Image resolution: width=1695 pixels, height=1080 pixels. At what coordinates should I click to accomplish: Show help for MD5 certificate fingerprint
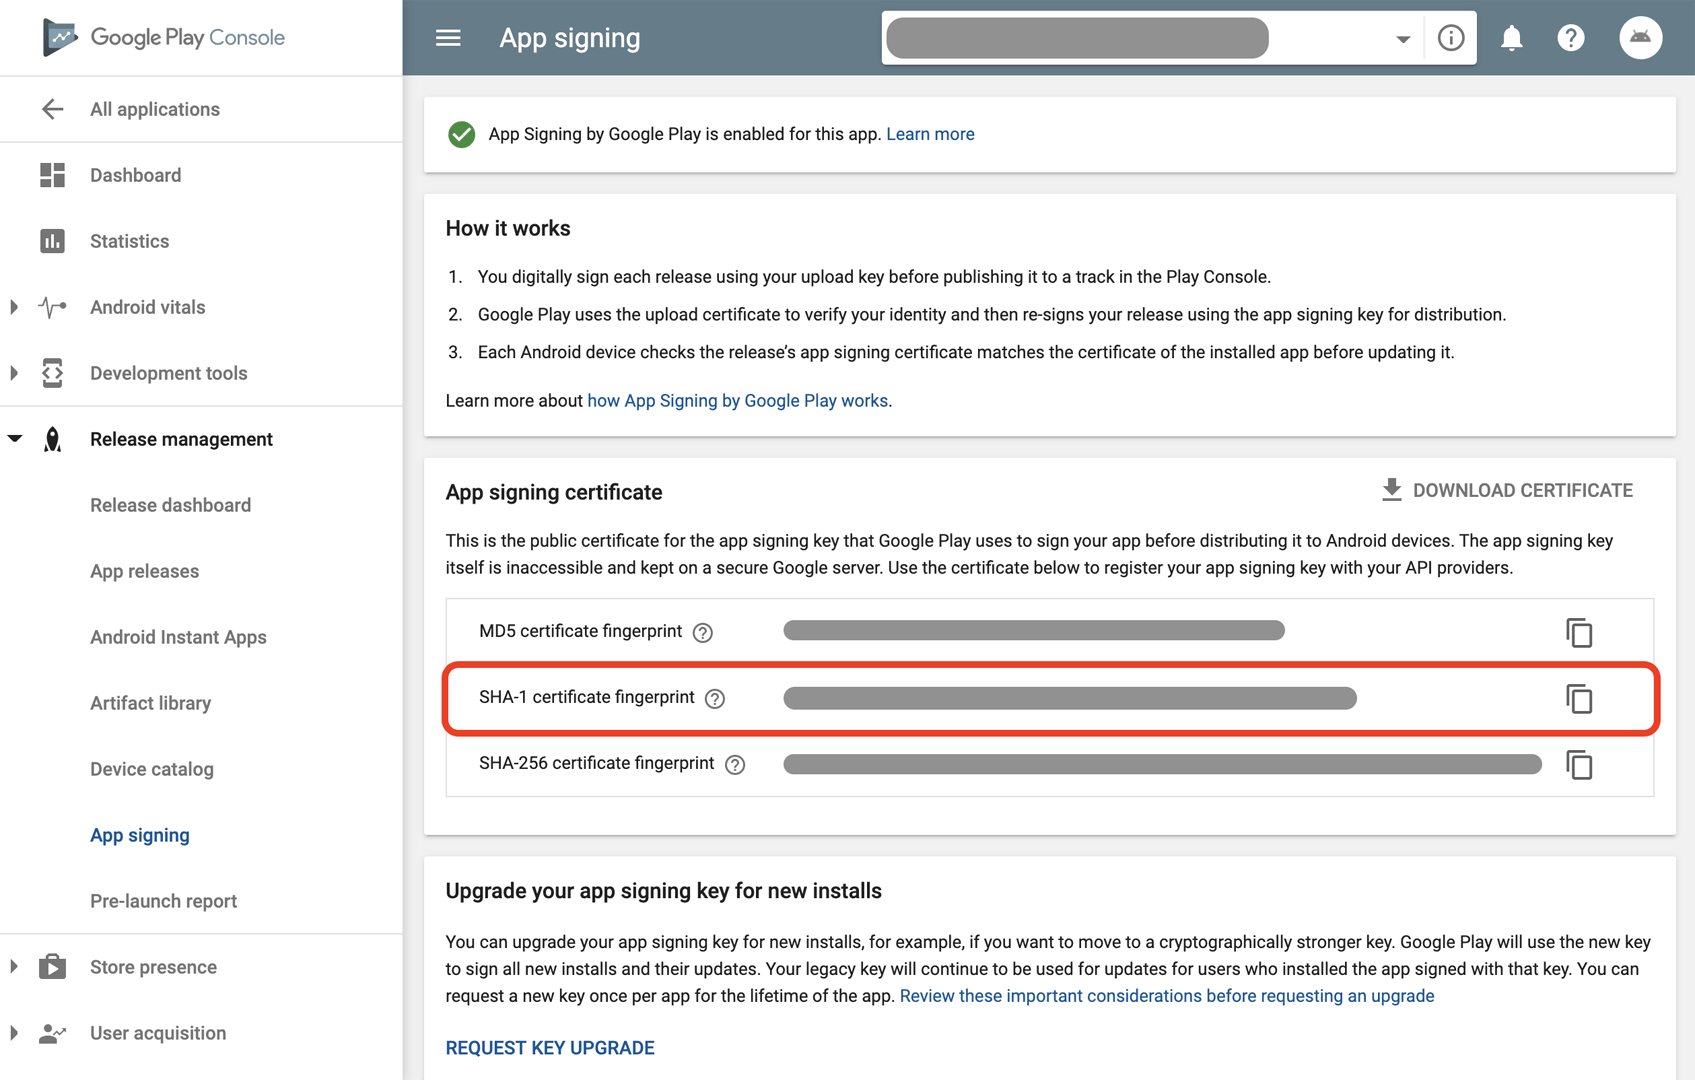(x=703, y=632)
